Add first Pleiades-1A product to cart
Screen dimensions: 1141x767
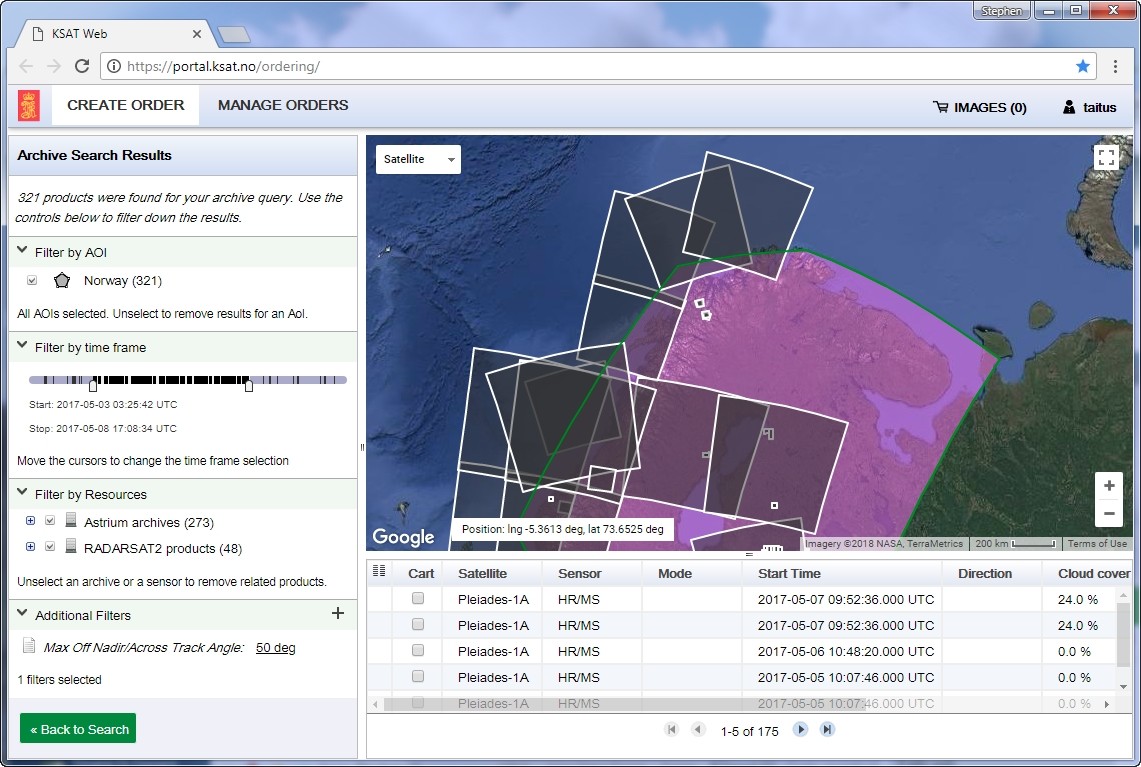[416, 598]
